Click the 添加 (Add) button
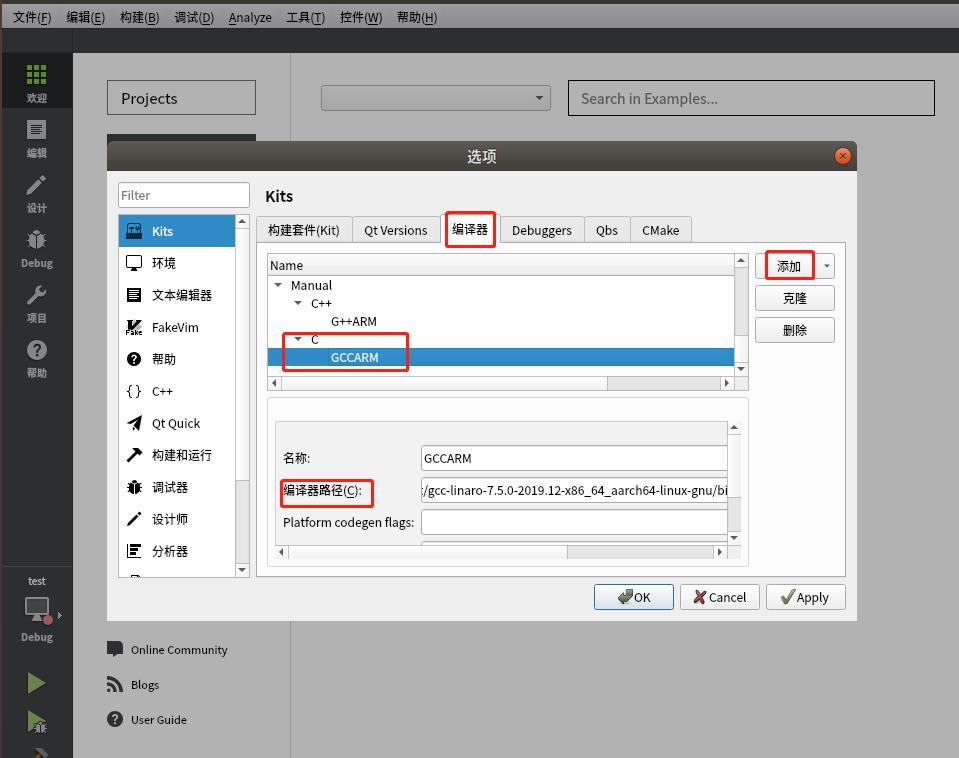This screenshot has height=758, width=959. [788, 266]
